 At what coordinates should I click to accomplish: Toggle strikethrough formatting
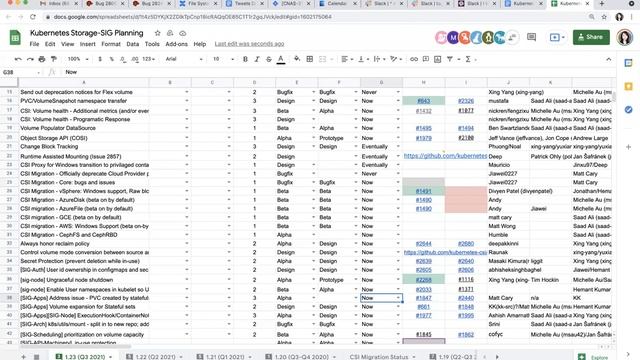269,59
